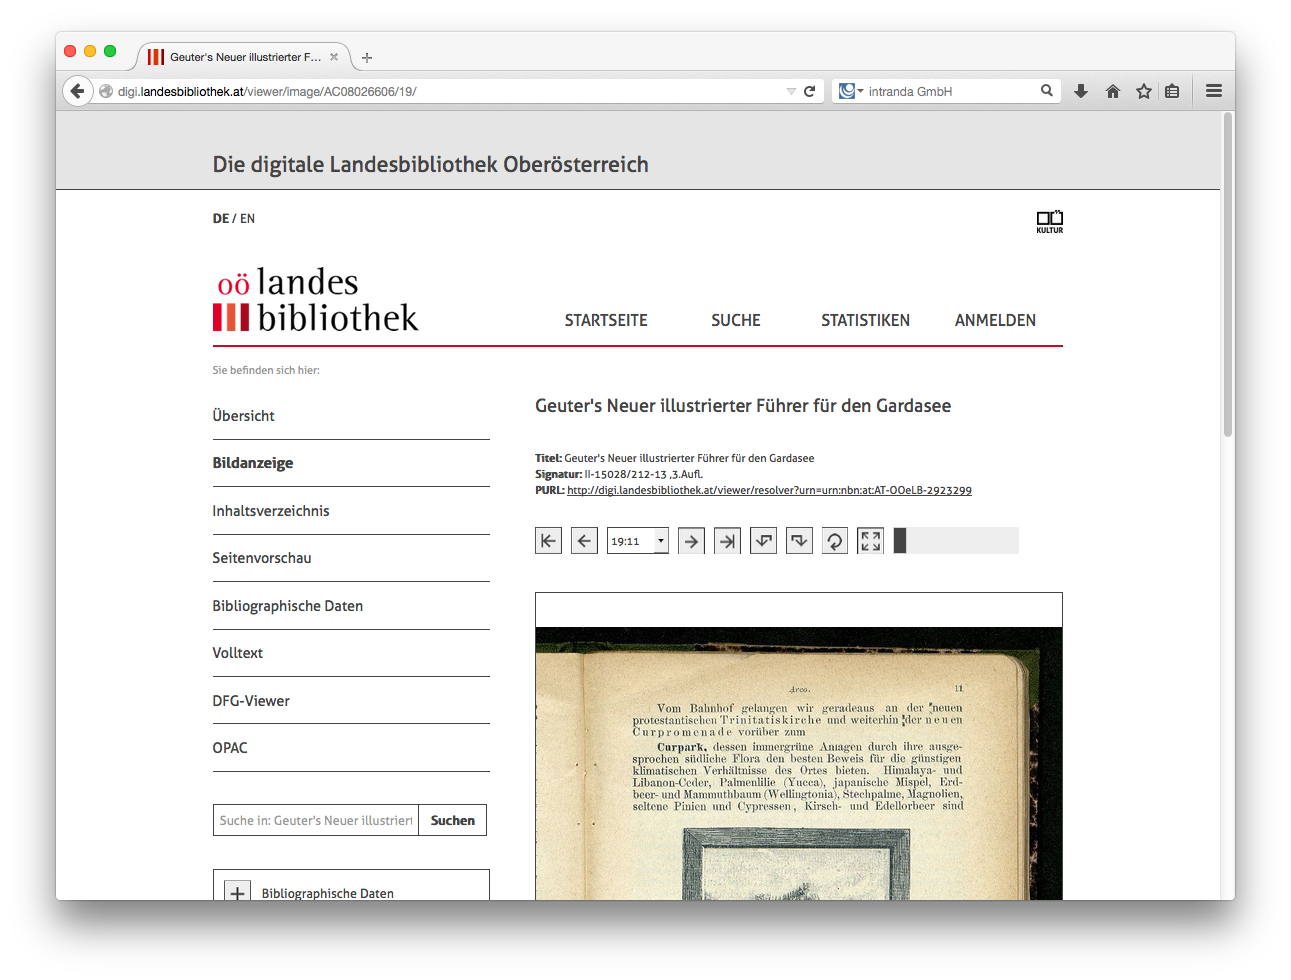
Task: Go to the previous page
Action: coord(584,541)
